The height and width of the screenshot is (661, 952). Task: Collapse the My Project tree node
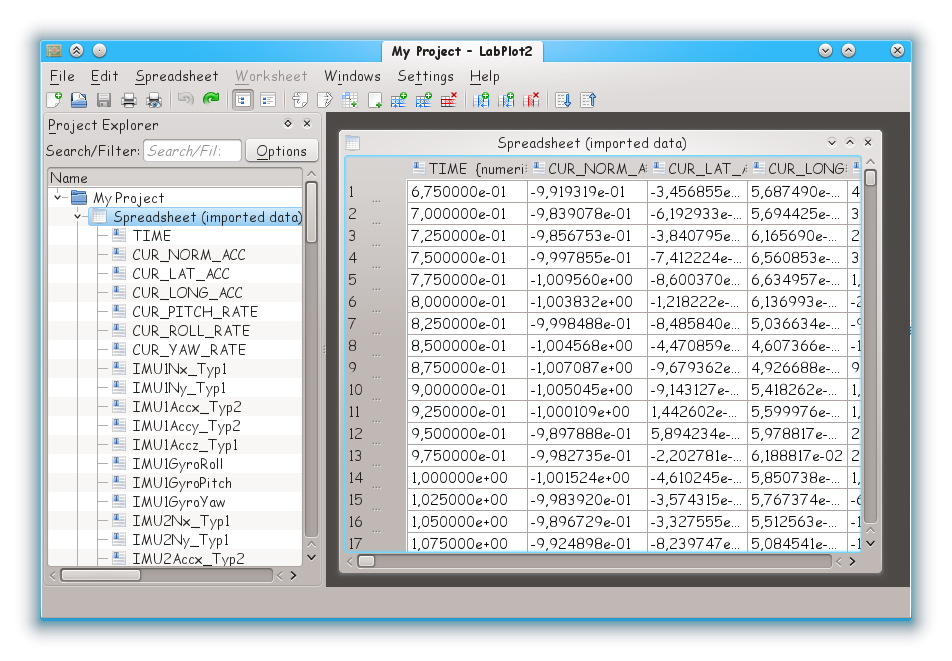[60, 197]
